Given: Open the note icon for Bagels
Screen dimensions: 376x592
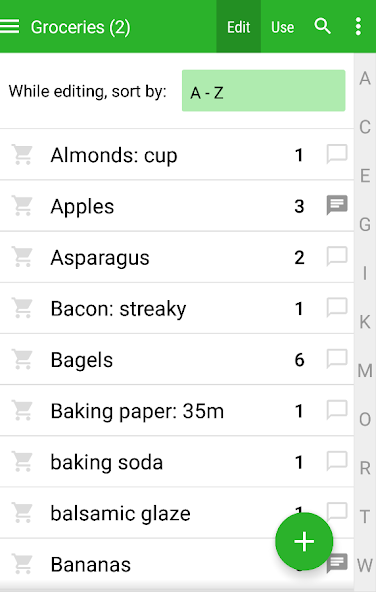Looking at the screenshot, I should (337, 359).
